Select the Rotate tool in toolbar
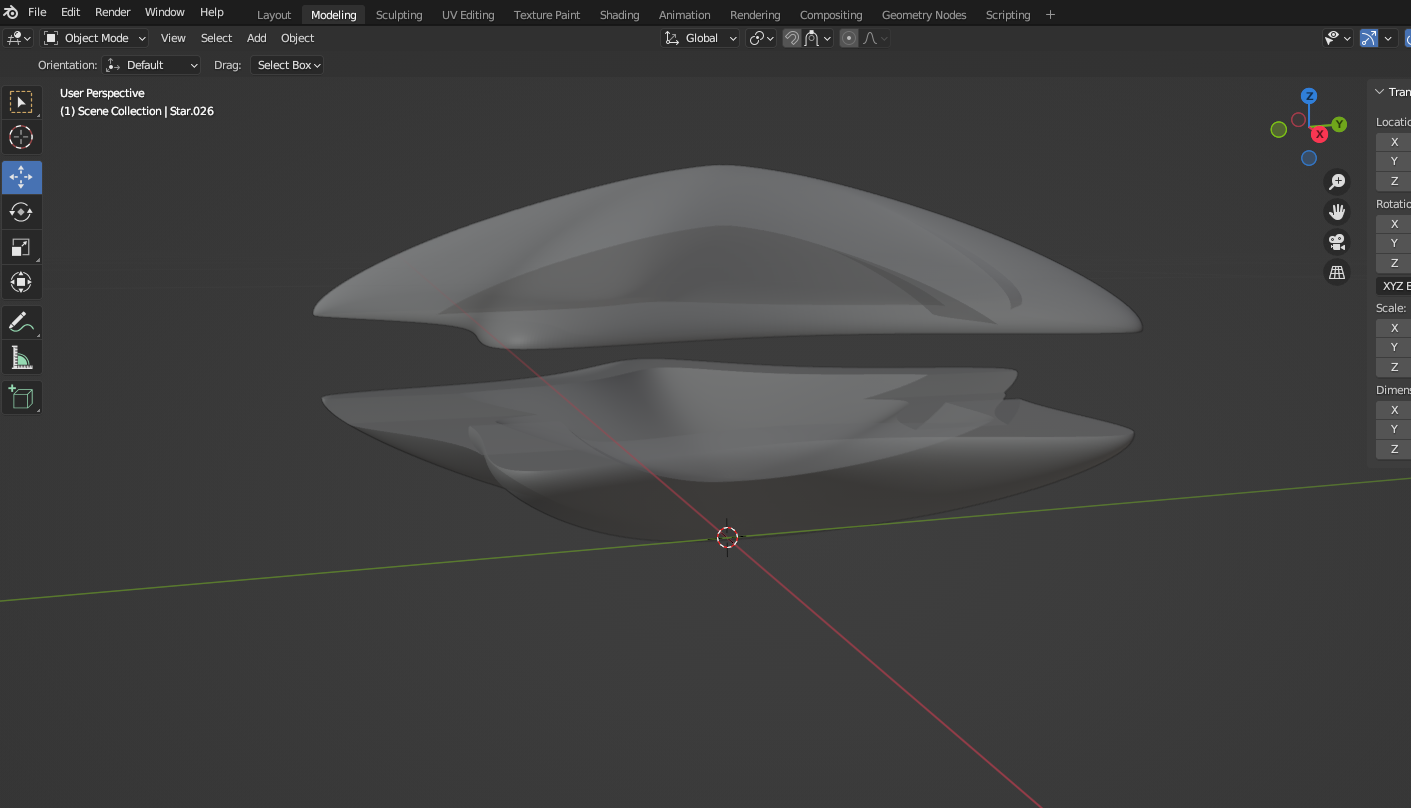 21,212
